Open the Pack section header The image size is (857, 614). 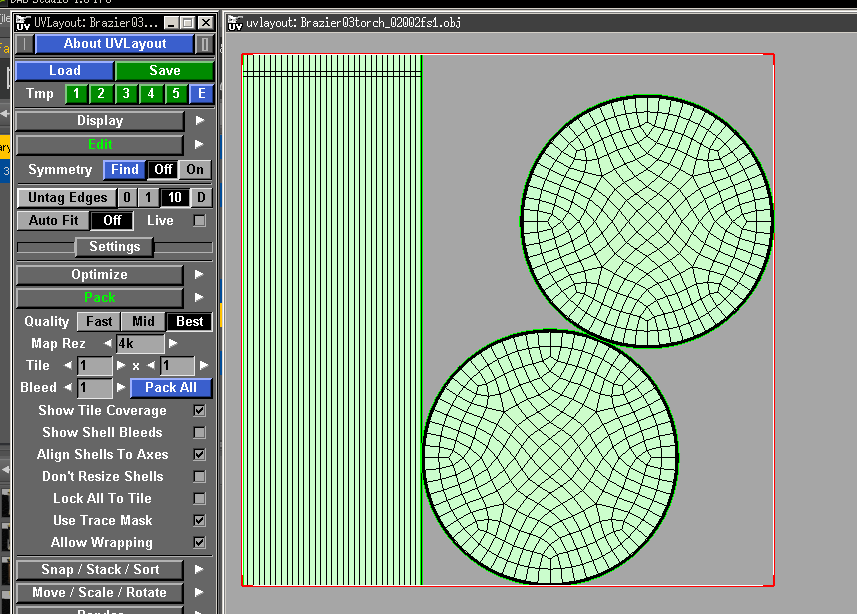point(99,297)
